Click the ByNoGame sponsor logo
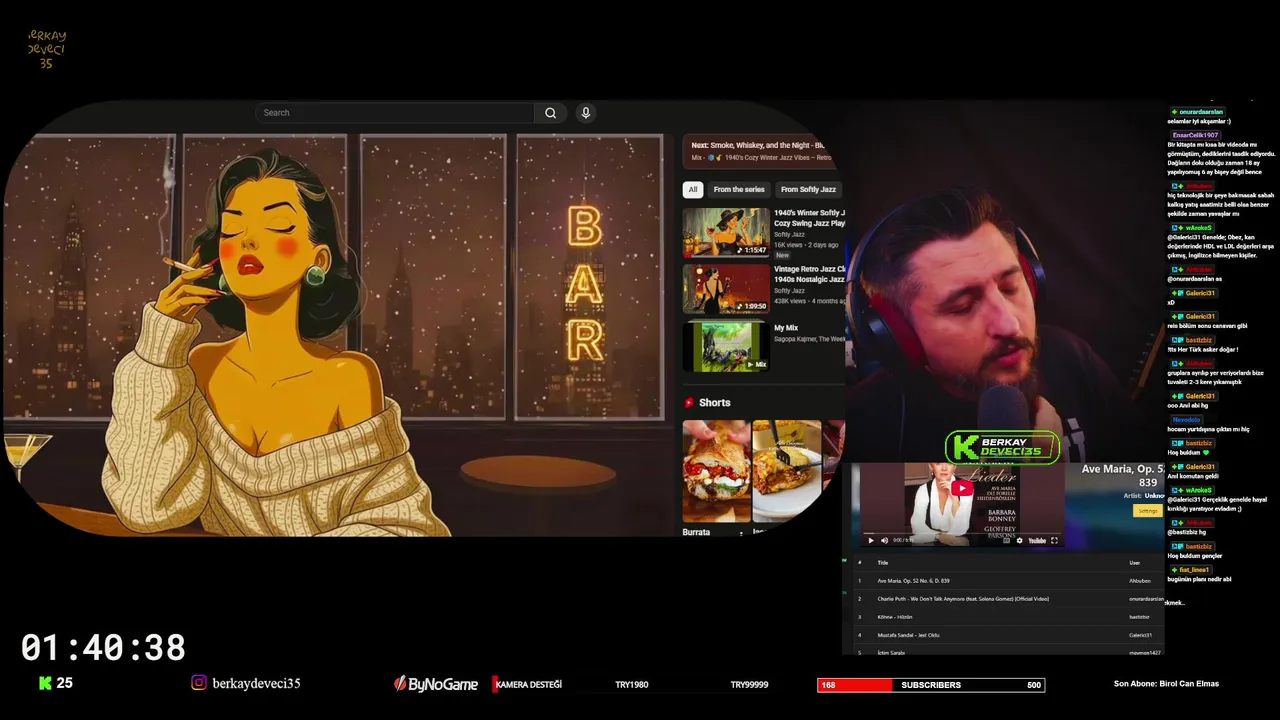 (436, 684)
